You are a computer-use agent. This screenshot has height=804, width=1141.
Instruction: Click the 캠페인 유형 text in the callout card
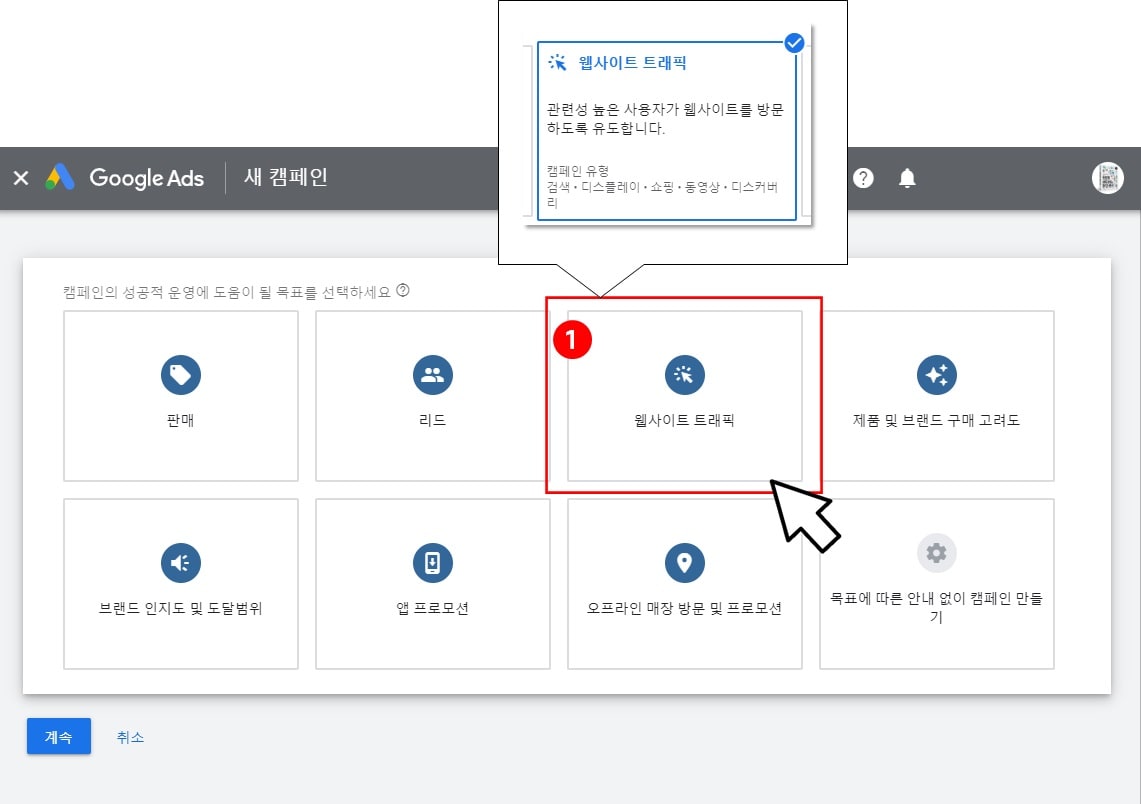578,171
